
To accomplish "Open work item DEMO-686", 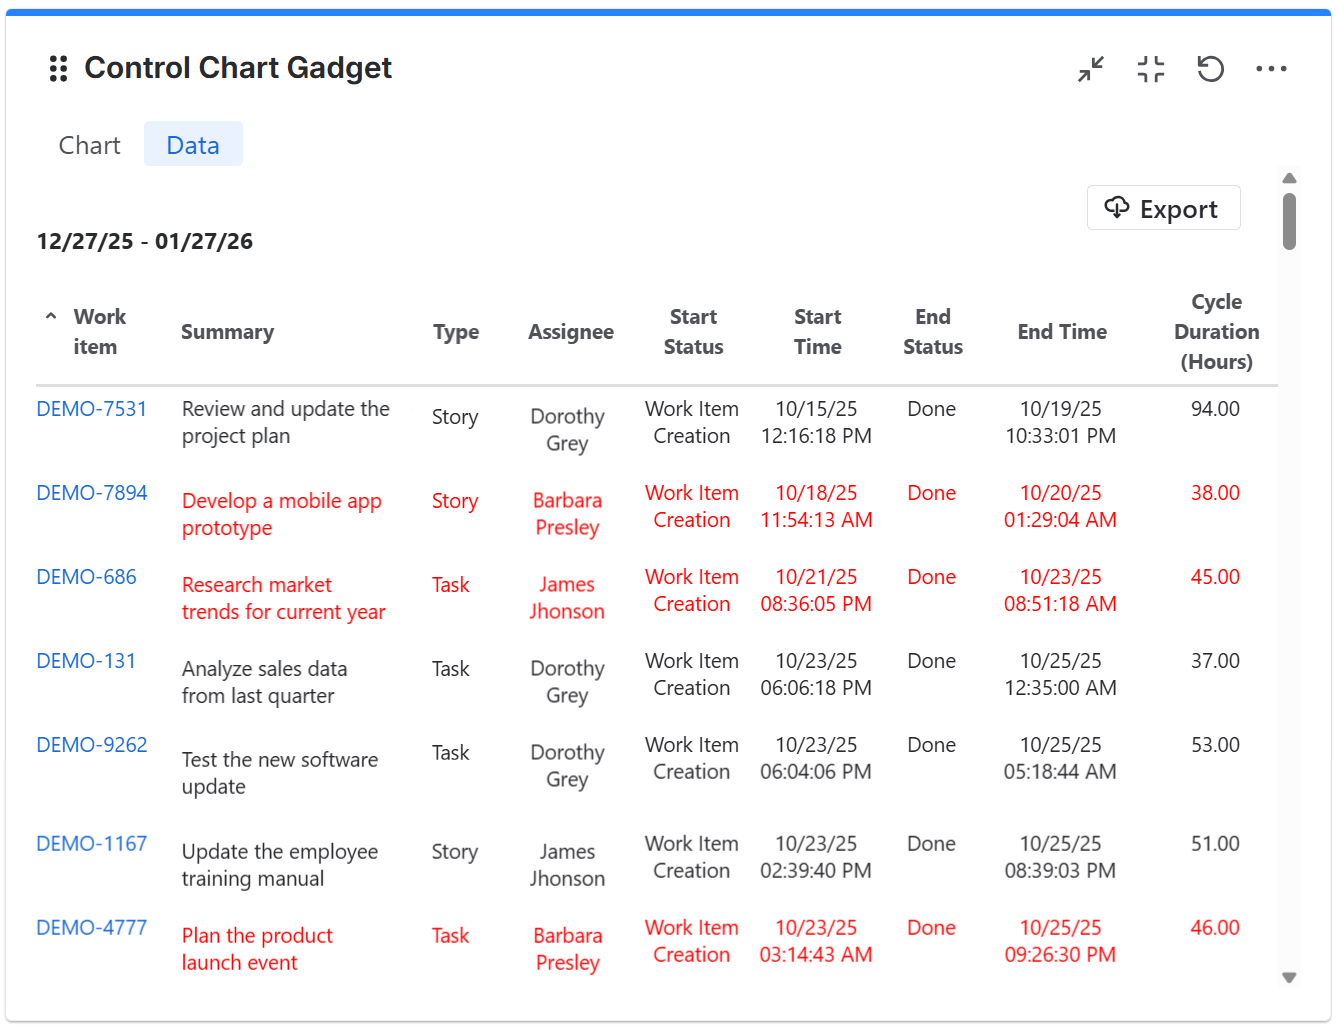I will tap(86, 576).
